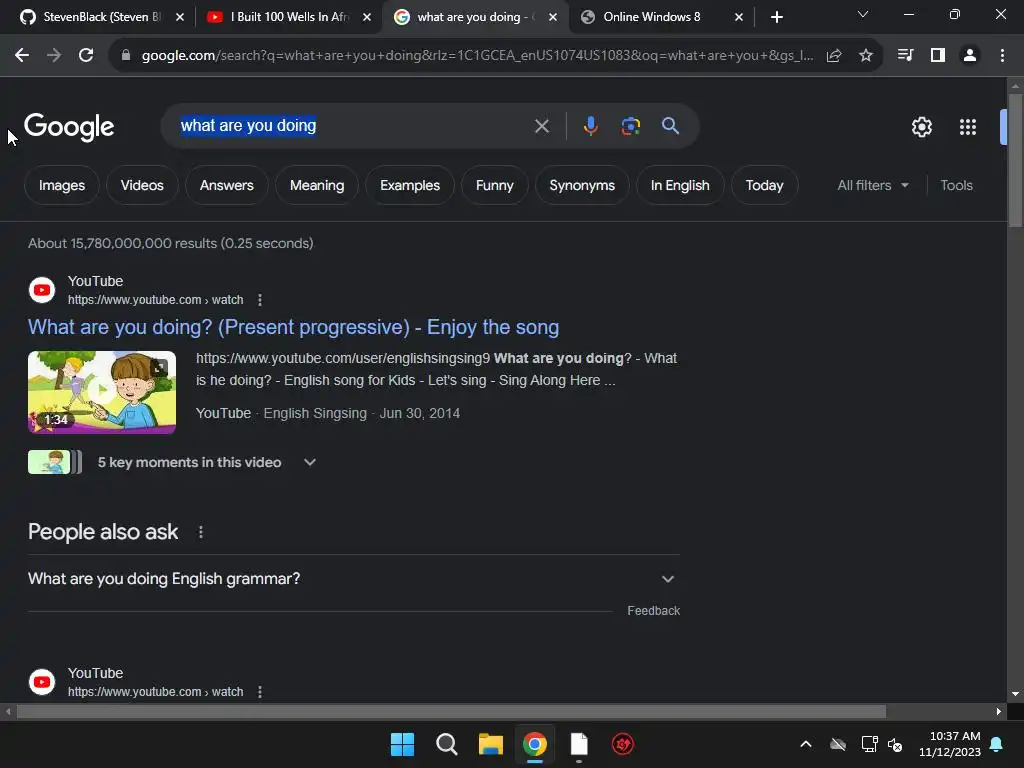1024x768 pixels.
Task: Click the vertical page scrollbar thumb
Action: pos(1015,160)
